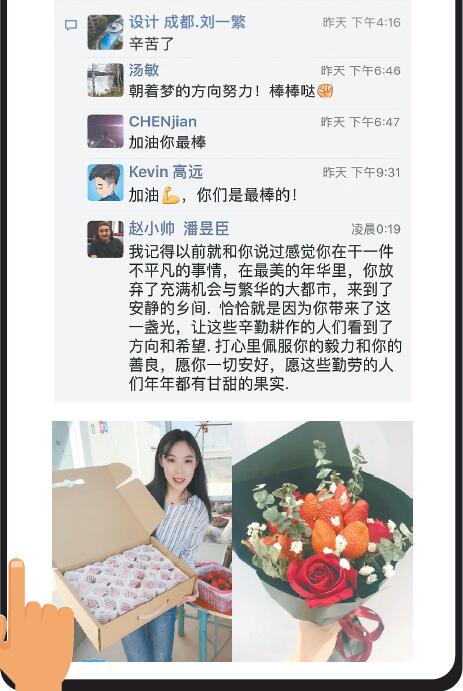This screenshot has width=463, height=691.
Task: Tap Kevin 高远's cartoon avatar
Action: point(105,182)
